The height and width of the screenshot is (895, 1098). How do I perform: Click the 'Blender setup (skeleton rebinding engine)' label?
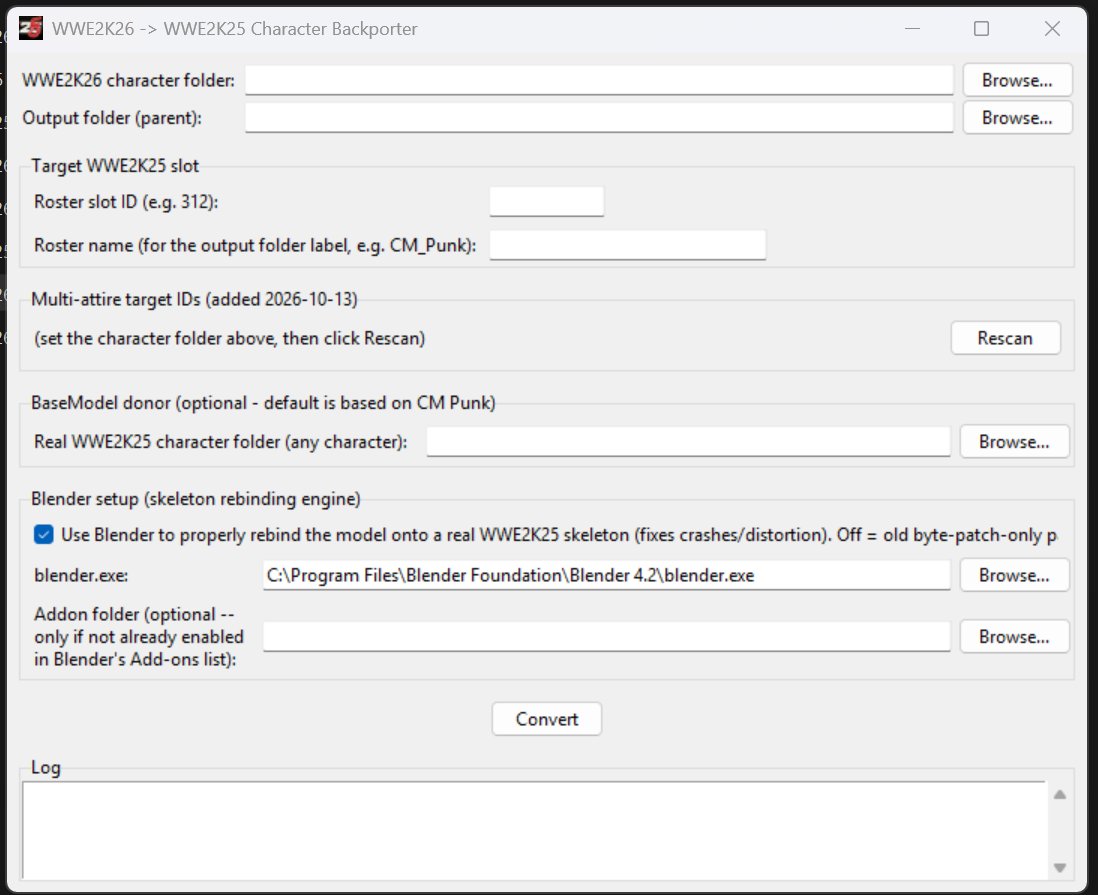[x=196, y=499]
